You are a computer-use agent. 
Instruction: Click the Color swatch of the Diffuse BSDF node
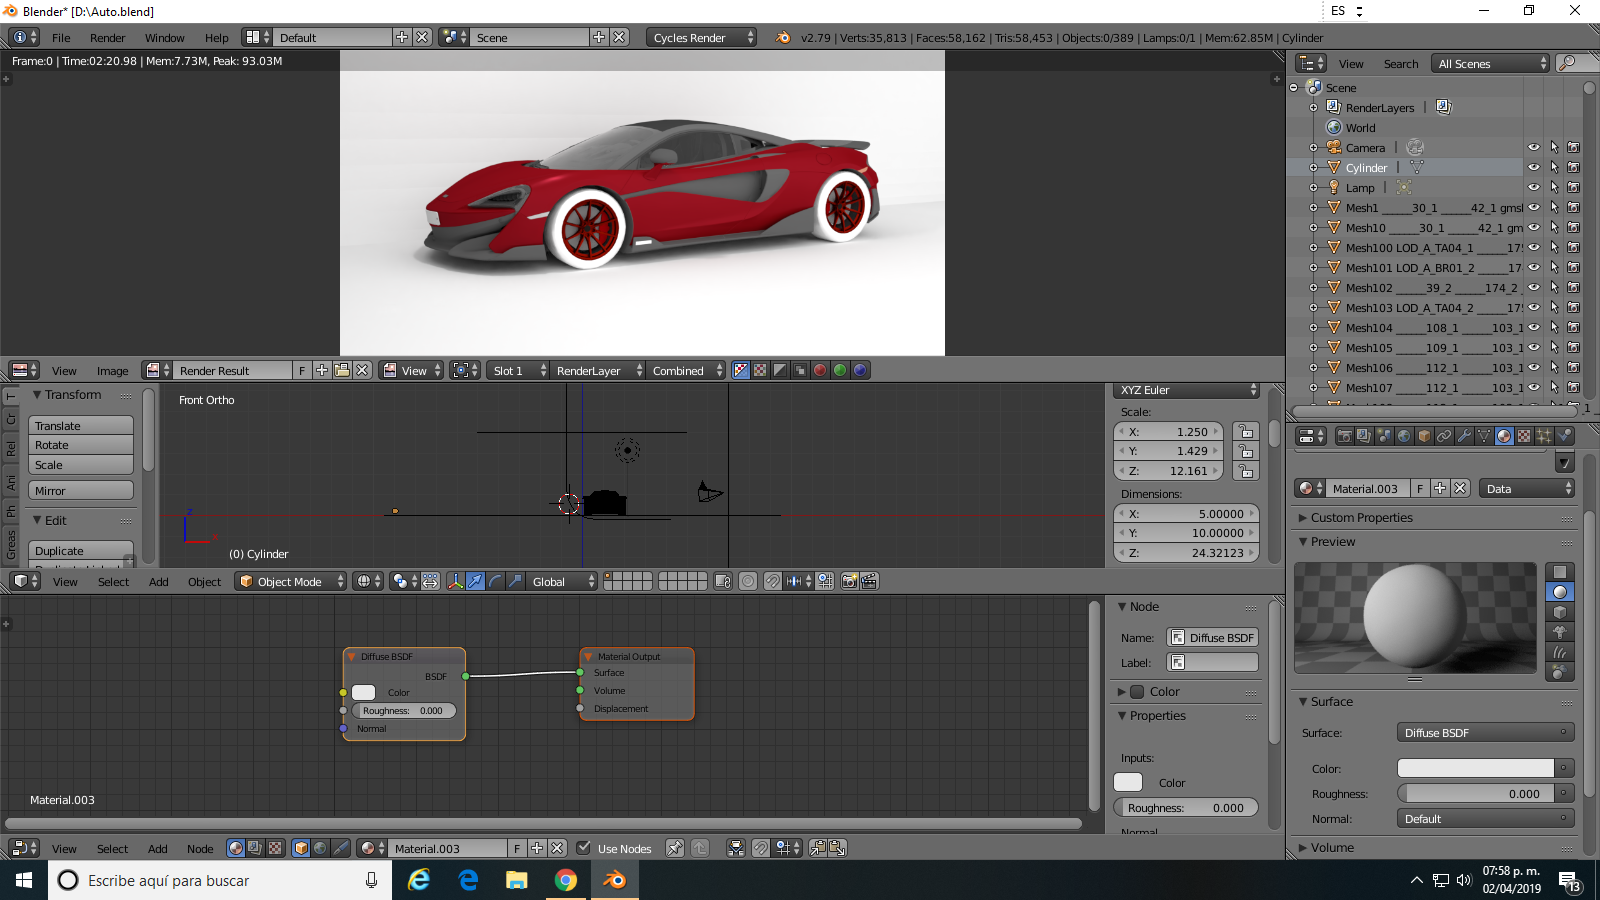(363, 692)
